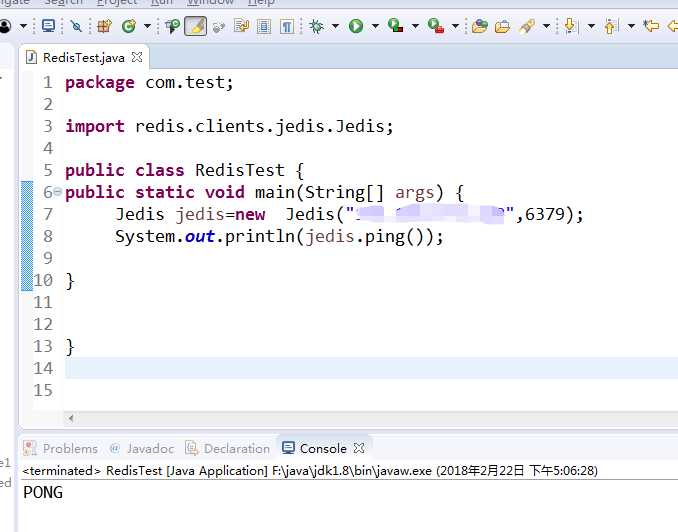Place cursor on highlighted line 14

pyautogui.click(x=371, y=368)
